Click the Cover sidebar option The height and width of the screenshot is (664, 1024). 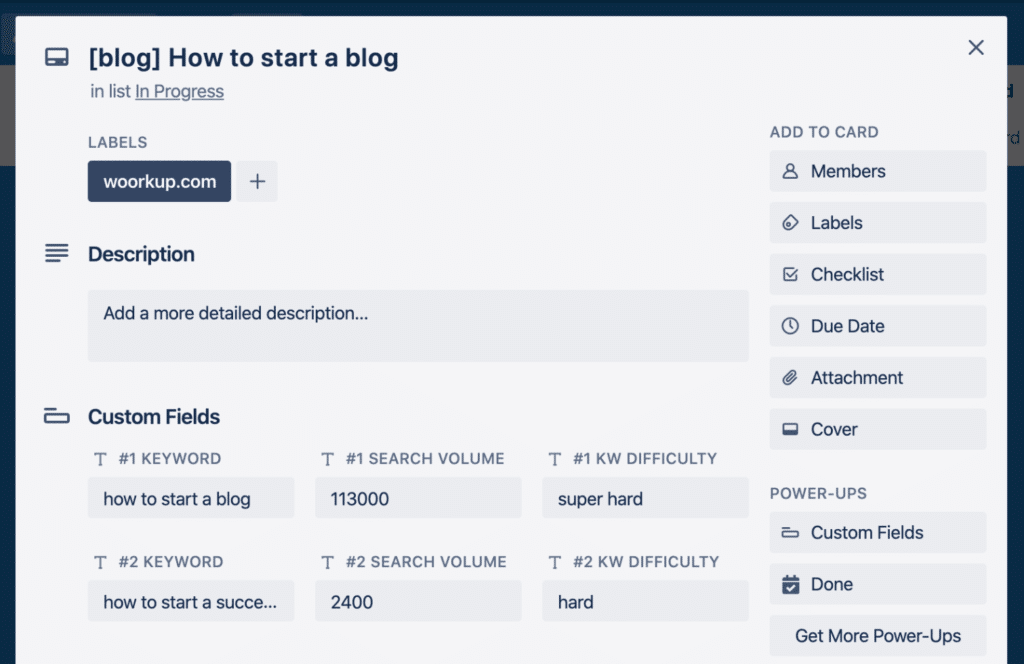pyautogui.click(x=876, y=429)
